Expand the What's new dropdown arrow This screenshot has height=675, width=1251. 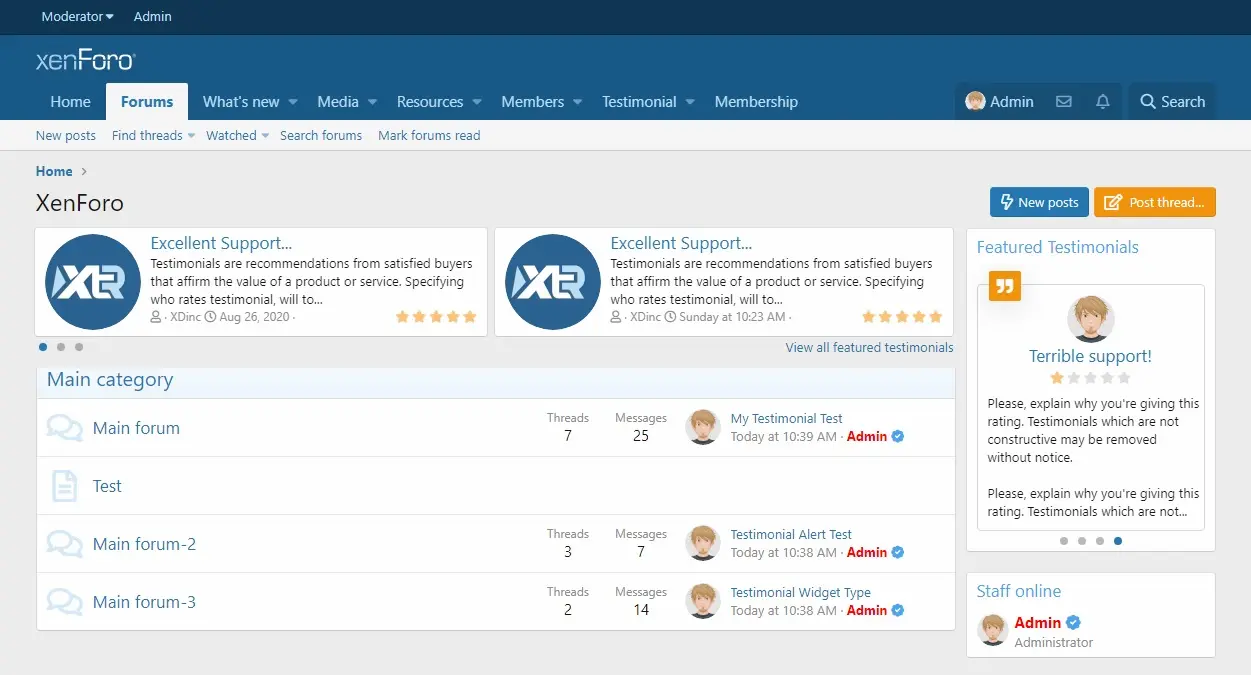coord(293,102)
